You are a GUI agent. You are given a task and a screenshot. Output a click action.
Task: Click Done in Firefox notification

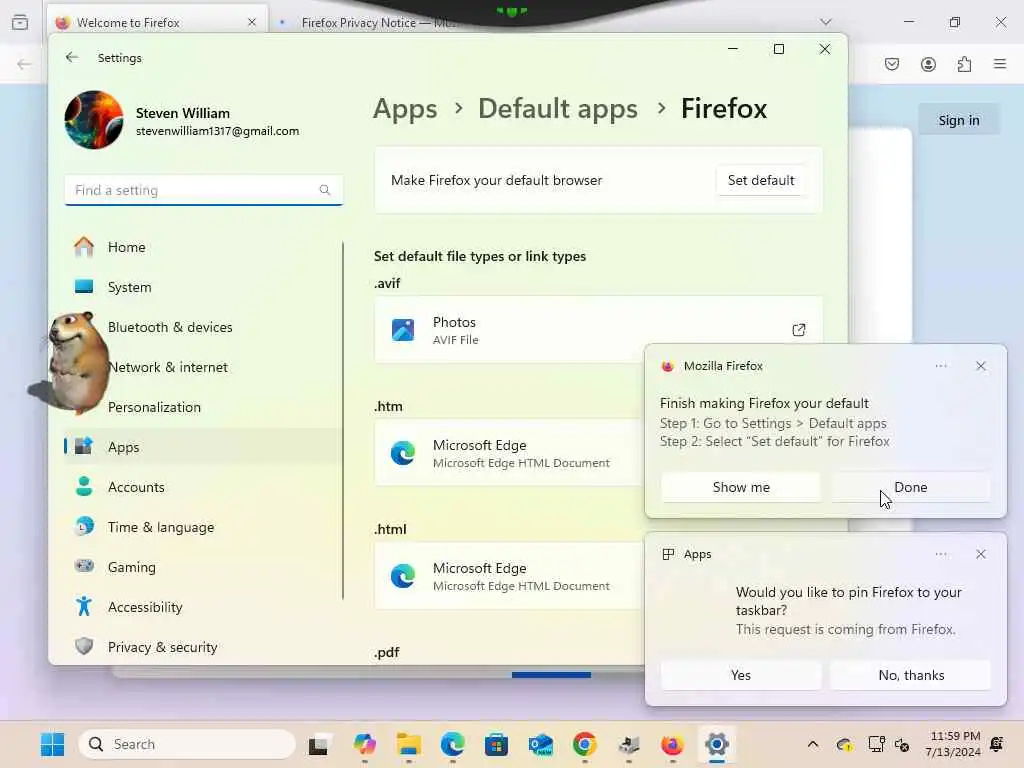point(910,487)
